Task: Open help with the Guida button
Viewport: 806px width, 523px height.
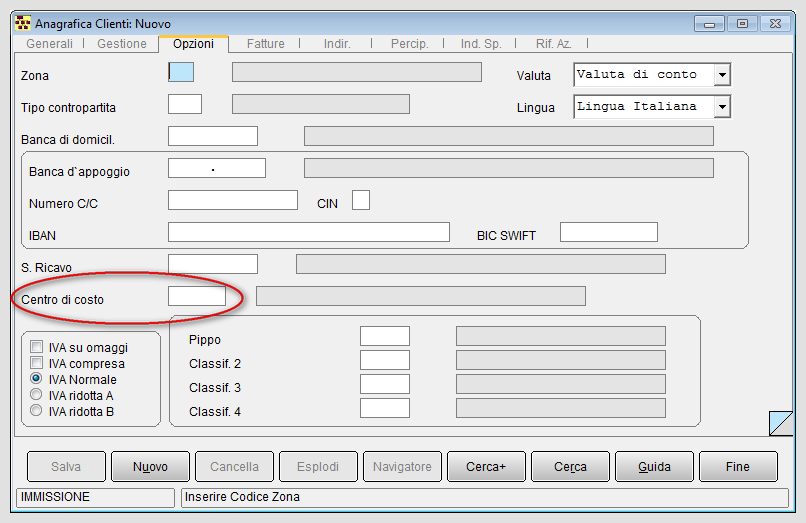Action: click(x=654, y=466)
